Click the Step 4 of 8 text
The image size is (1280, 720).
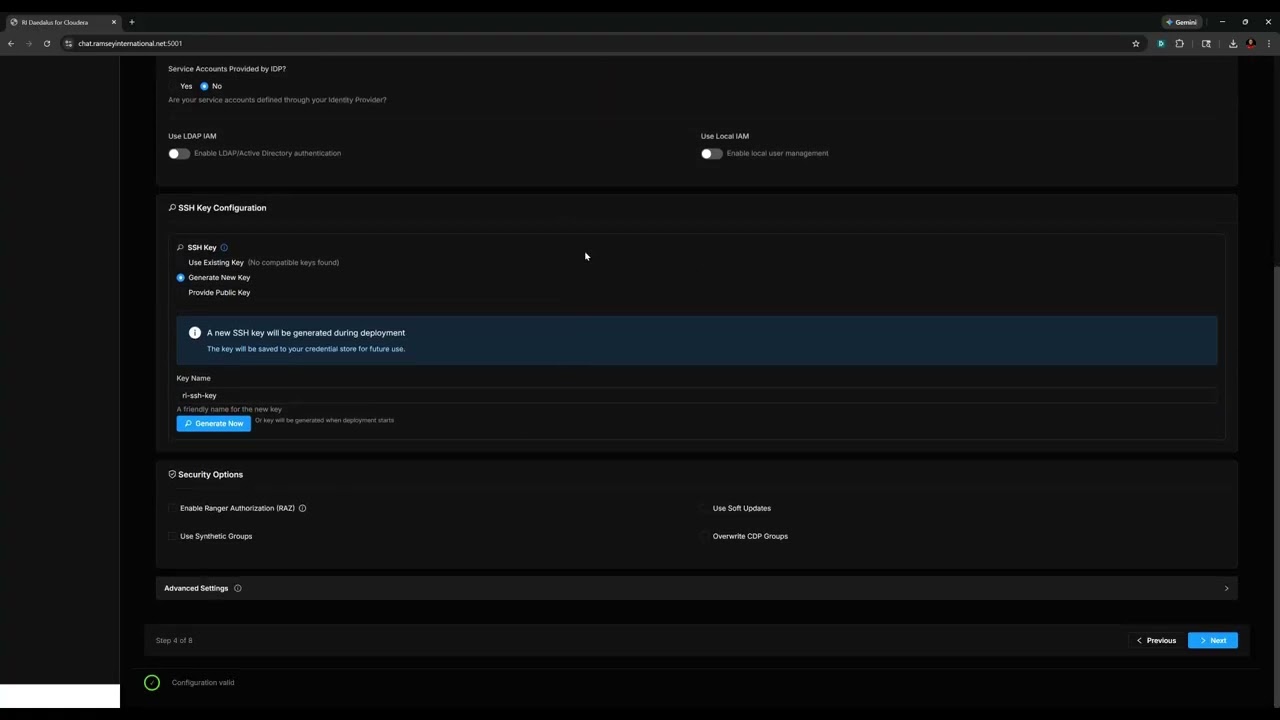pyautogui.click(x=174, y=640)
